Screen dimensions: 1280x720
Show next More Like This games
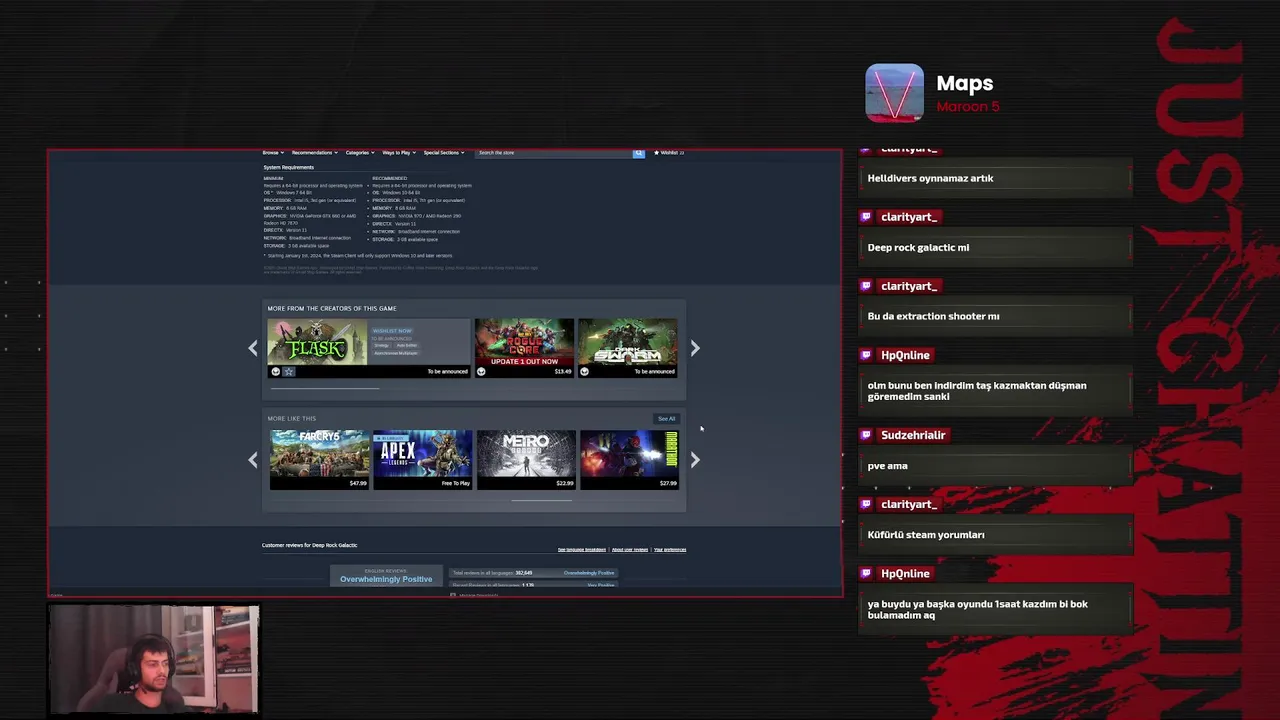click(695, 459)
